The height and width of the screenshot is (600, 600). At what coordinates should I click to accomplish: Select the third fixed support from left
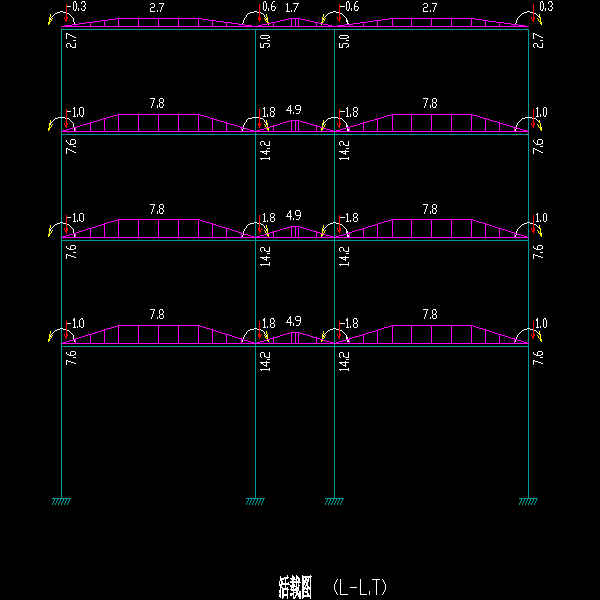pyautogui.click(x=334, y=501)
